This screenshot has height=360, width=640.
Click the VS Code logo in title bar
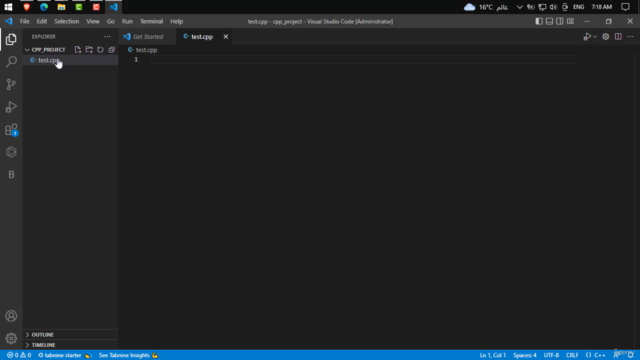pyautogui.click(x=9, y=21)
